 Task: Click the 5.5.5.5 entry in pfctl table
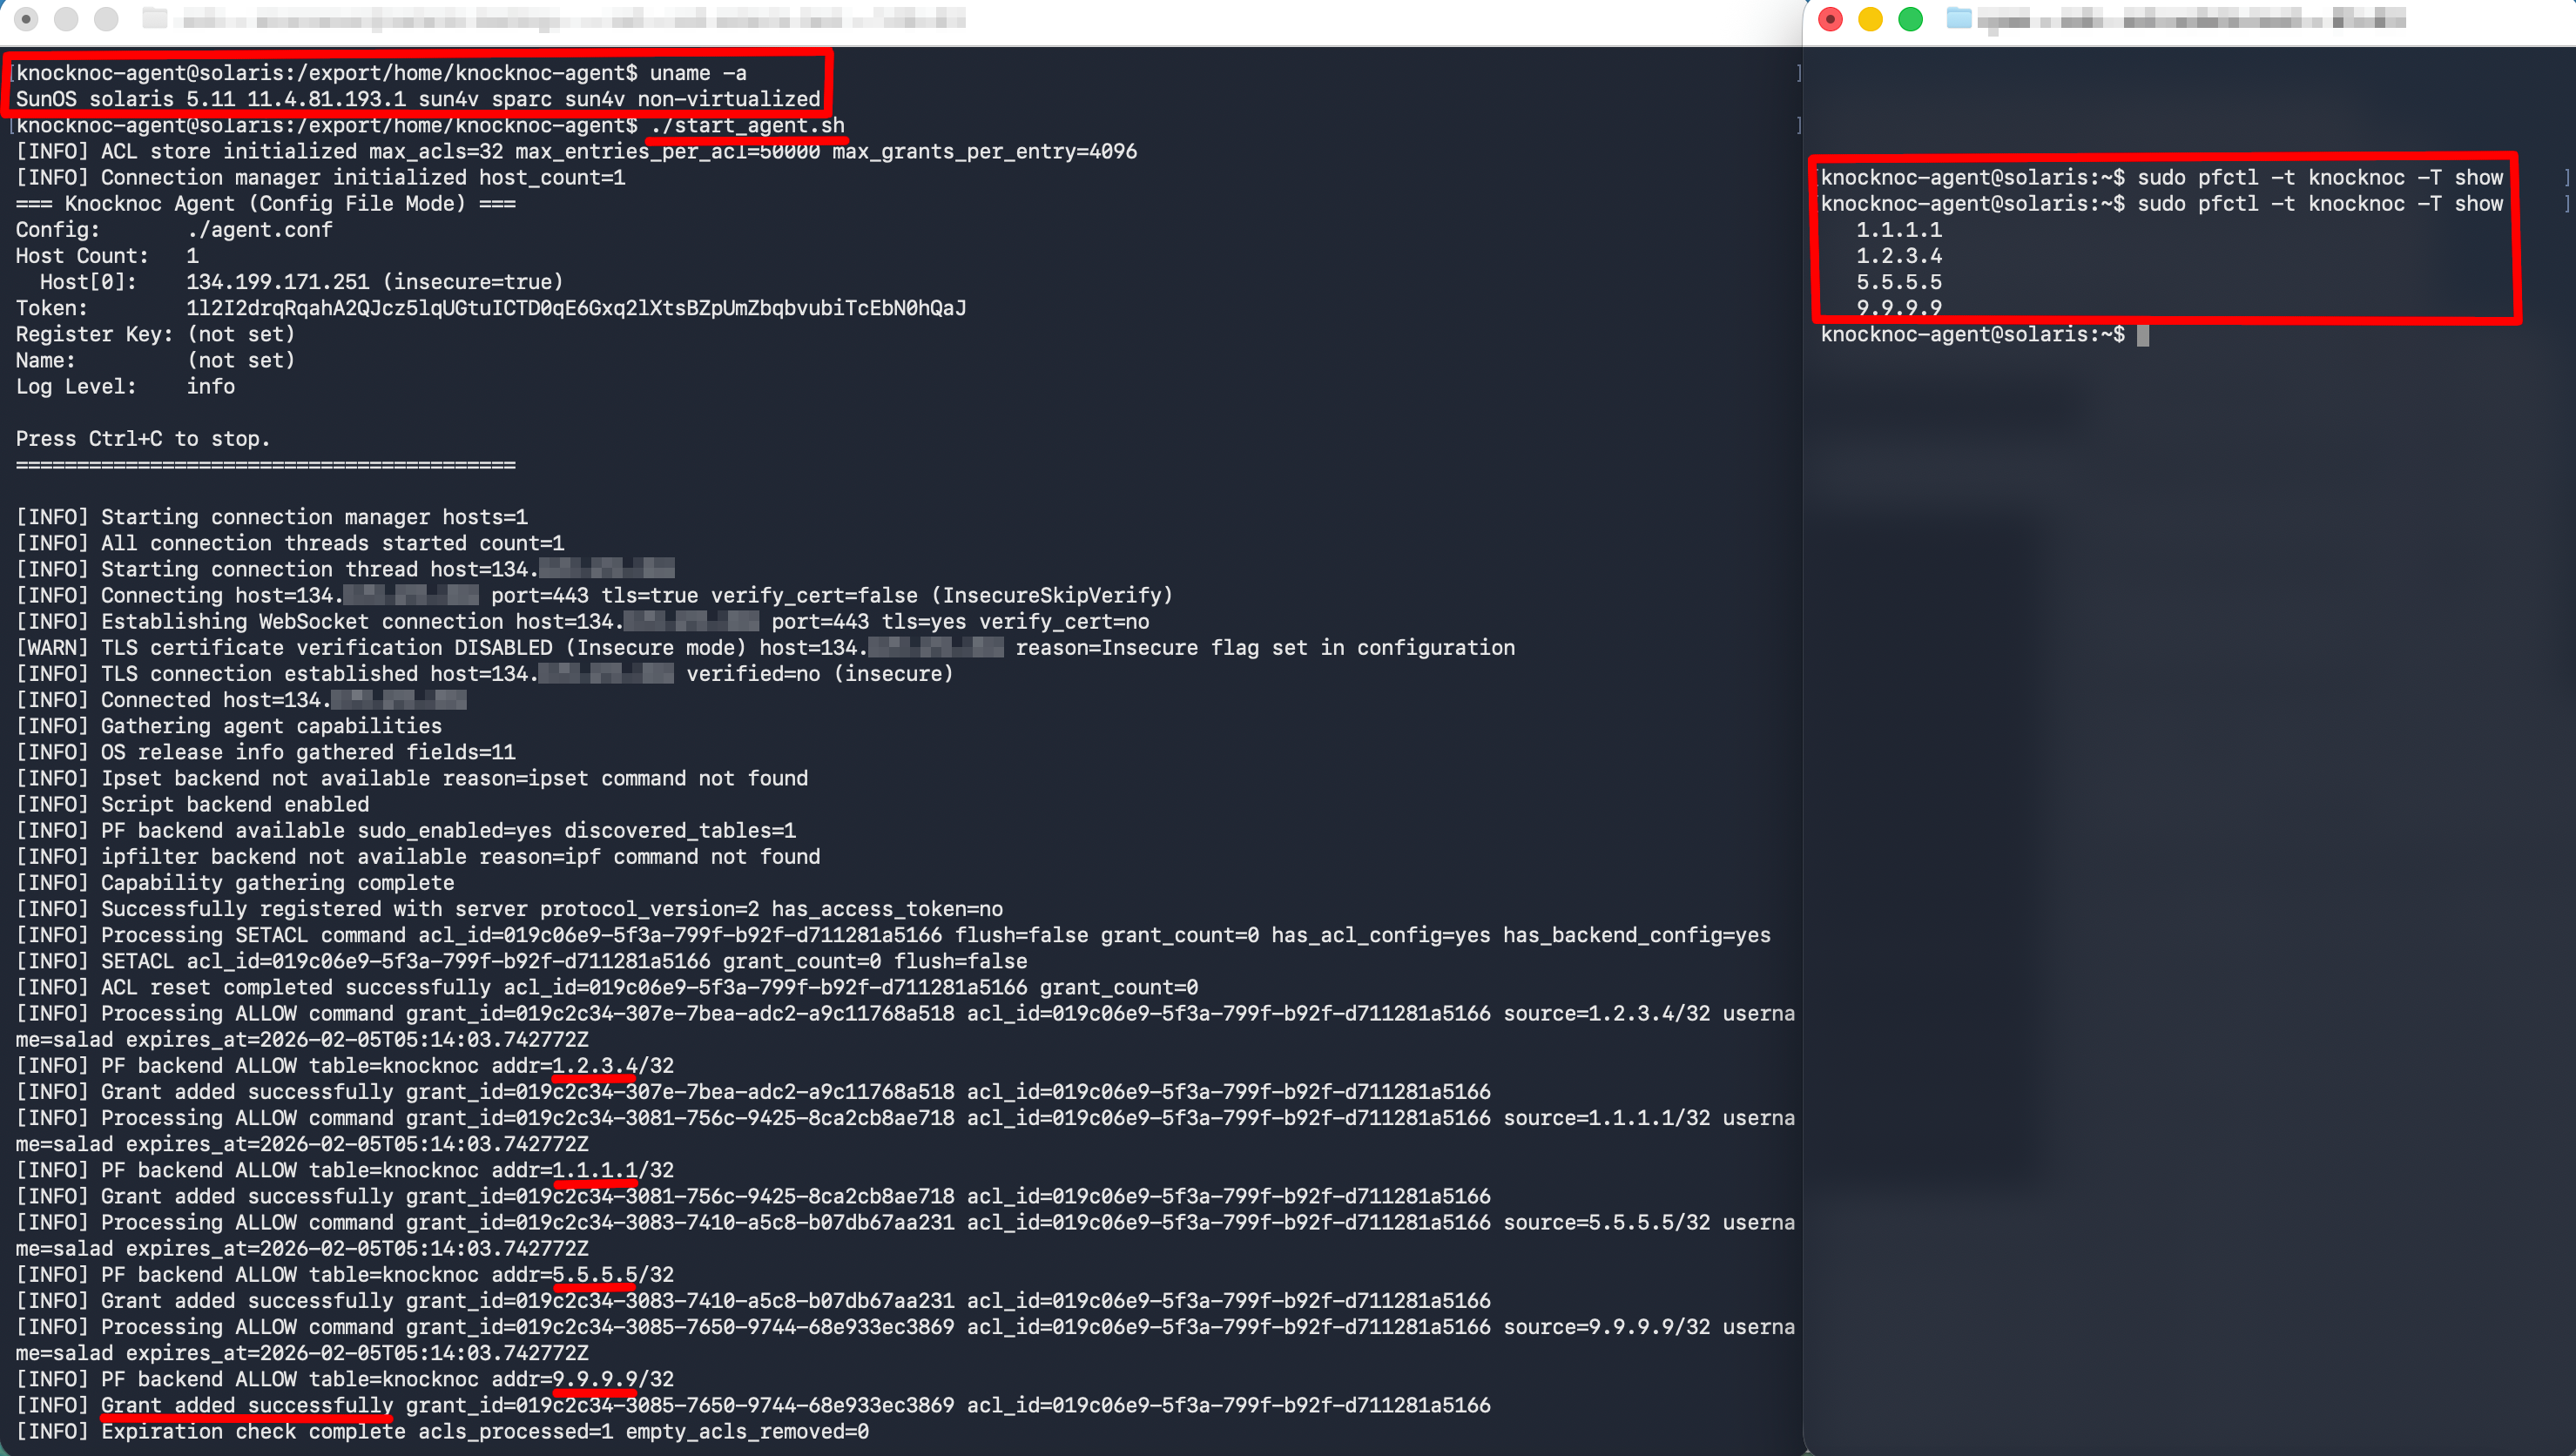[1898, 282]
